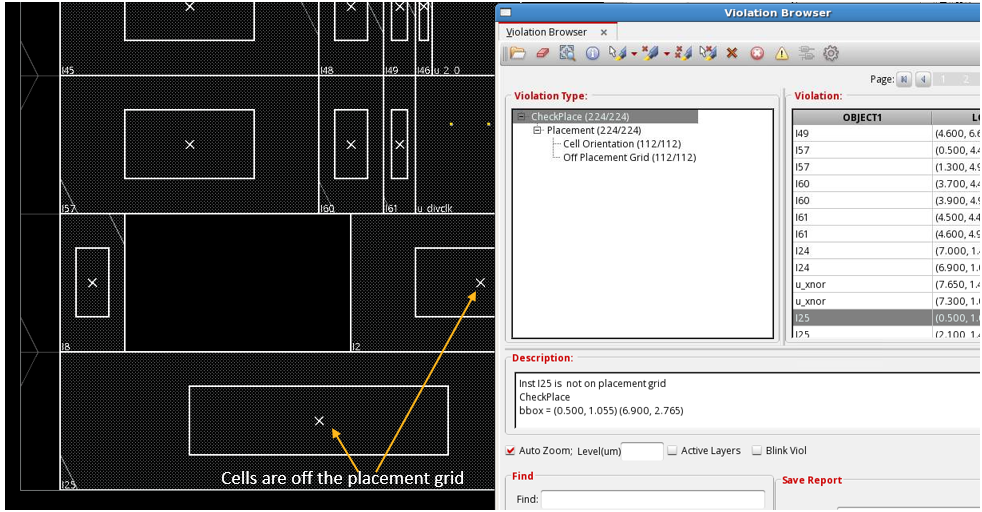
Task: Toggle the Auto Zoom checkbox
Action: [510, 450]
